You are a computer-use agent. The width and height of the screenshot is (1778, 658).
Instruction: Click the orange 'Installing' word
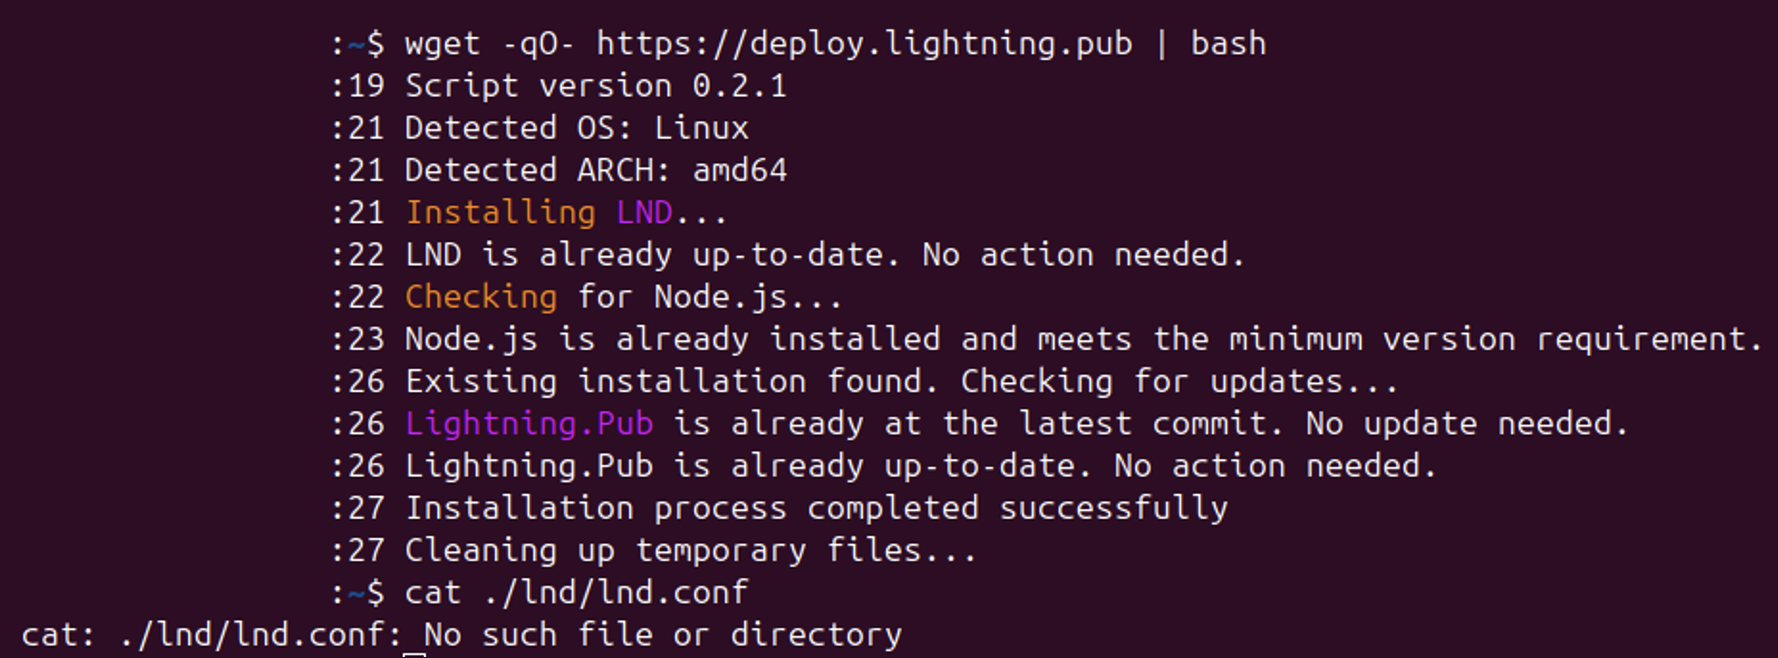click(500, 212)
